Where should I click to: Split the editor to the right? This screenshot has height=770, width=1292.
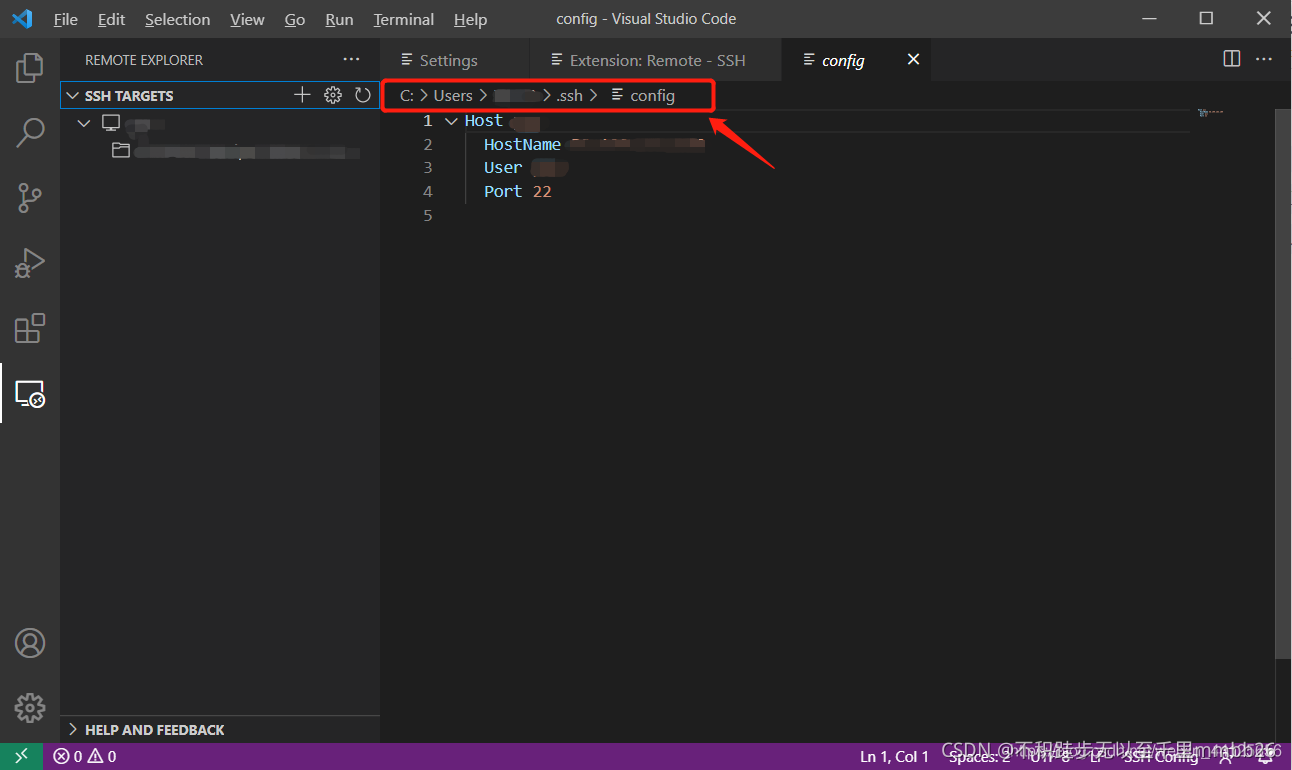(1232, 59)
